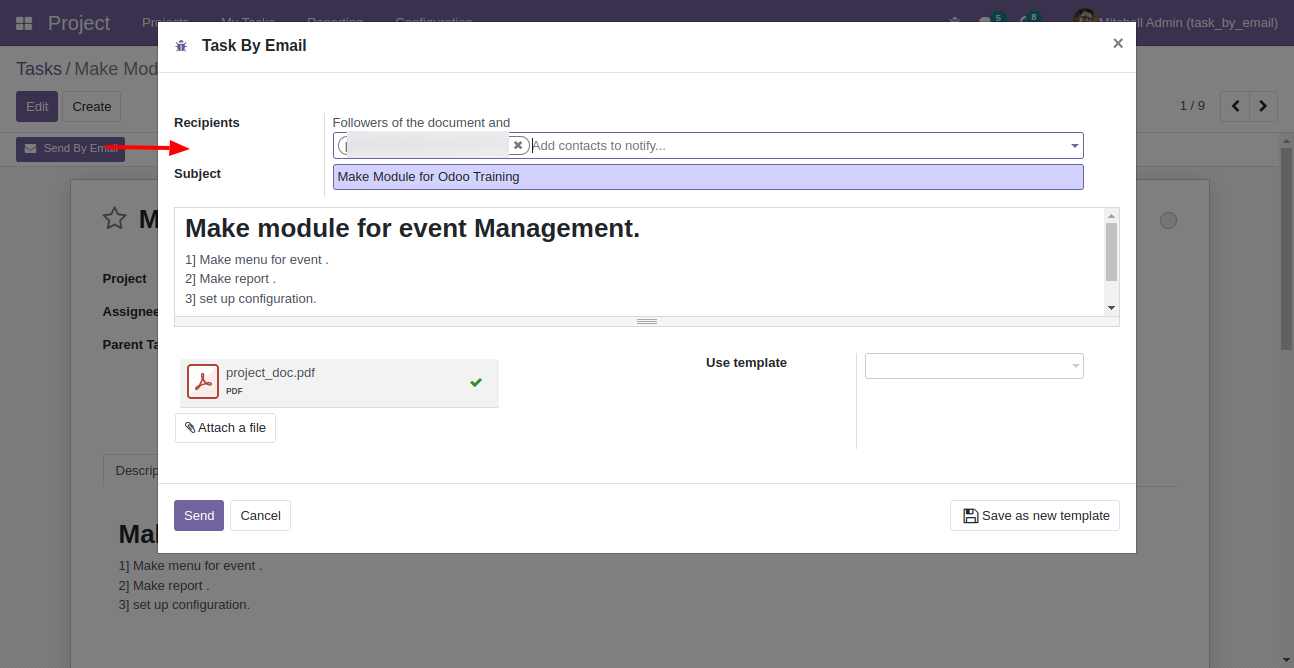The width and height of the screenshot is (1294, 668).
Task: Click the project_doc.pdf file name
Action: [270, 373]
